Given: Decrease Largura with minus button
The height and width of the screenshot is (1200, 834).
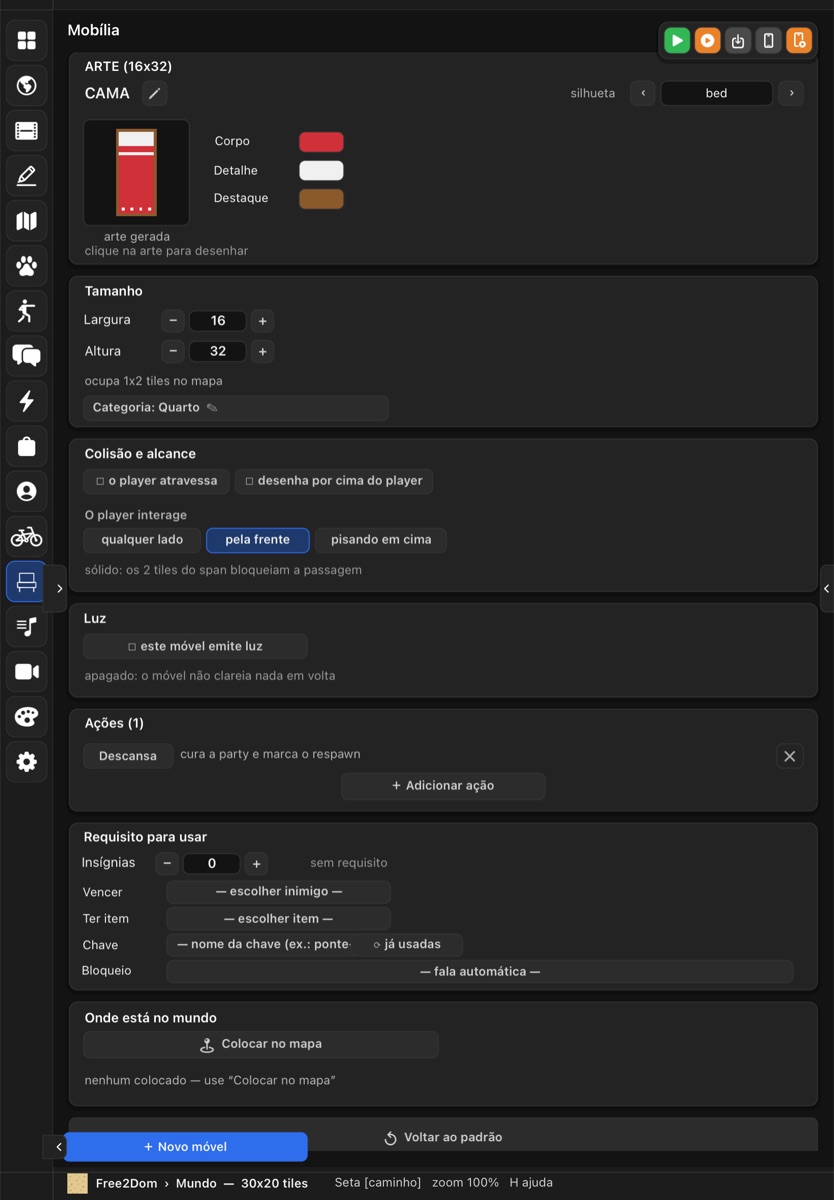Looking at the screenshot, I should pos(174,321).
